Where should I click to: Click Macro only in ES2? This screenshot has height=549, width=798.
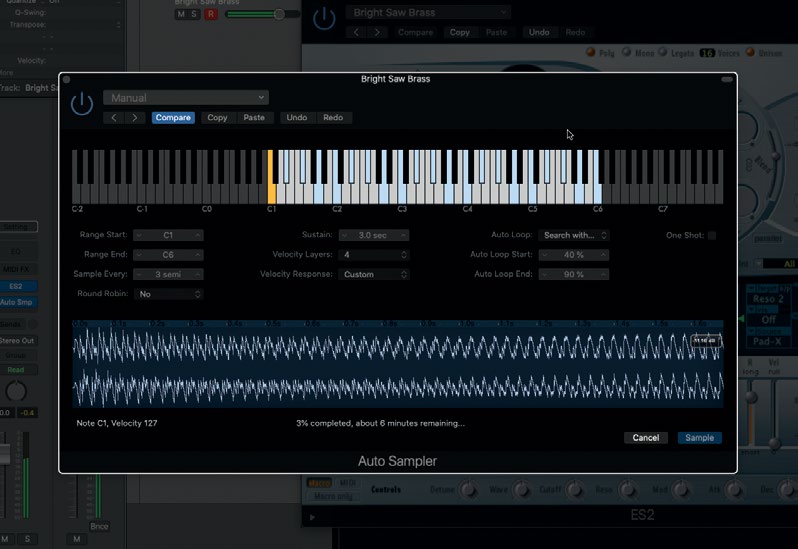click(333, 496)
